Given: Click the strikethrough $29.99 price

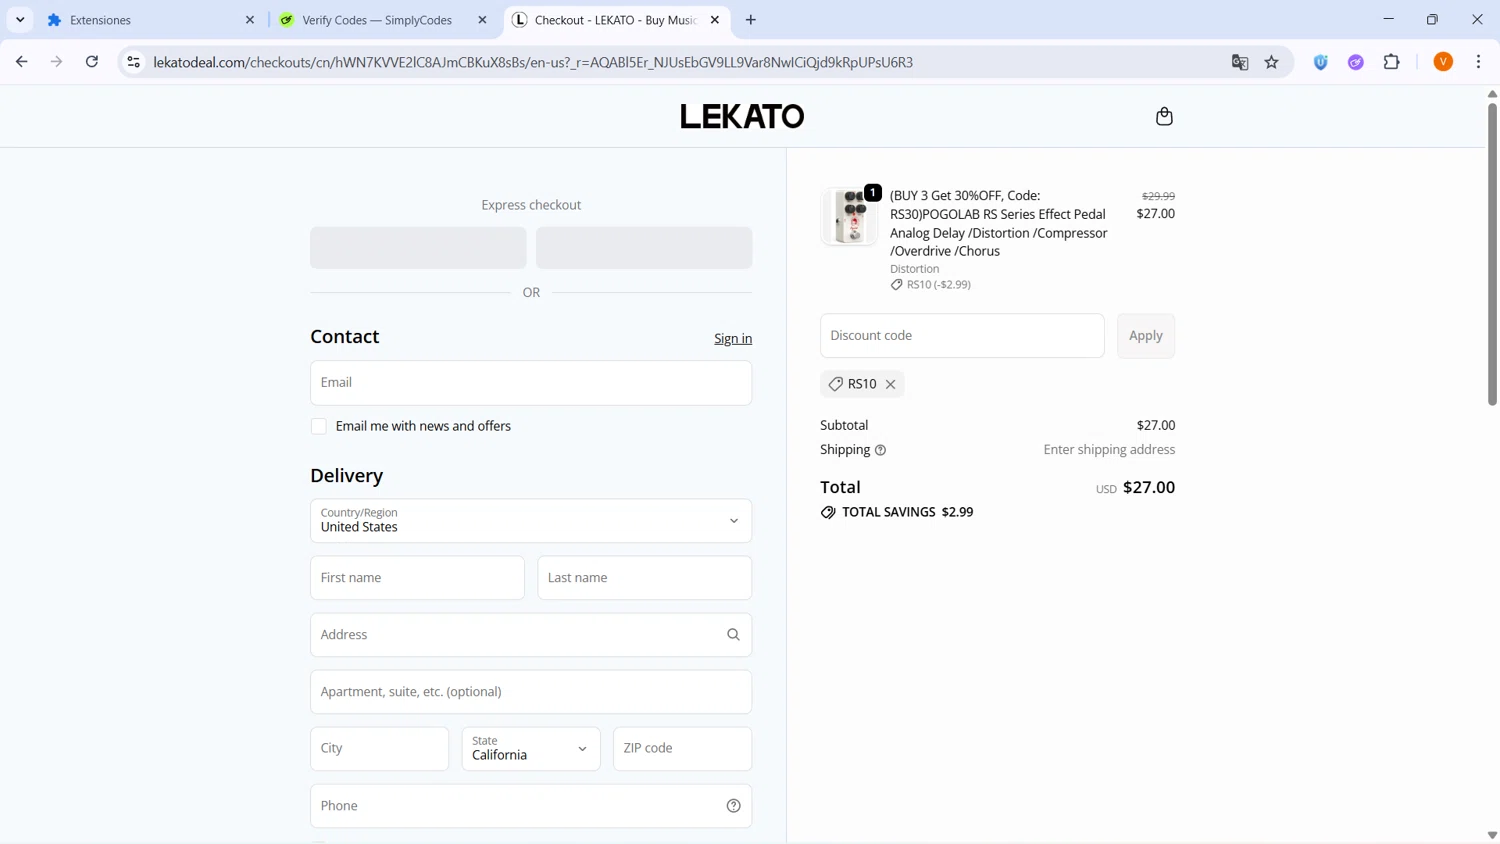Looking at the screenshot, I should click(1158, 196).
